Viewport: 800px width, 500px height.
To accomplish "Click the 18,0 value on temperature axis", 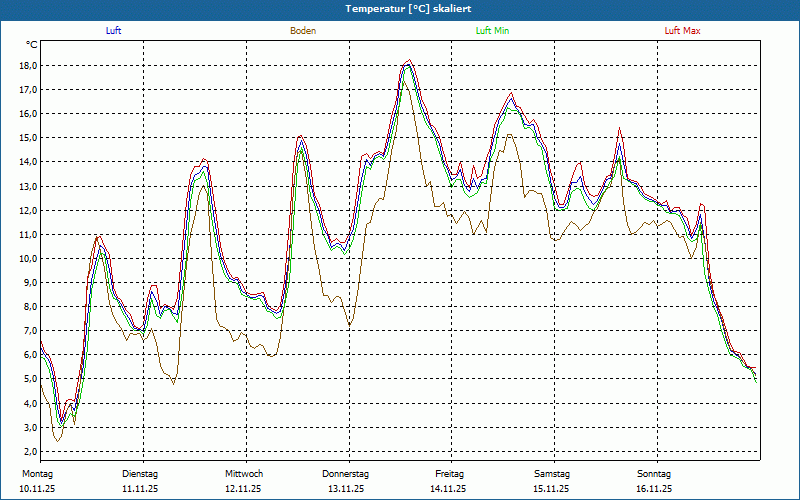I will pyautogui.click(x=27, y=66).
